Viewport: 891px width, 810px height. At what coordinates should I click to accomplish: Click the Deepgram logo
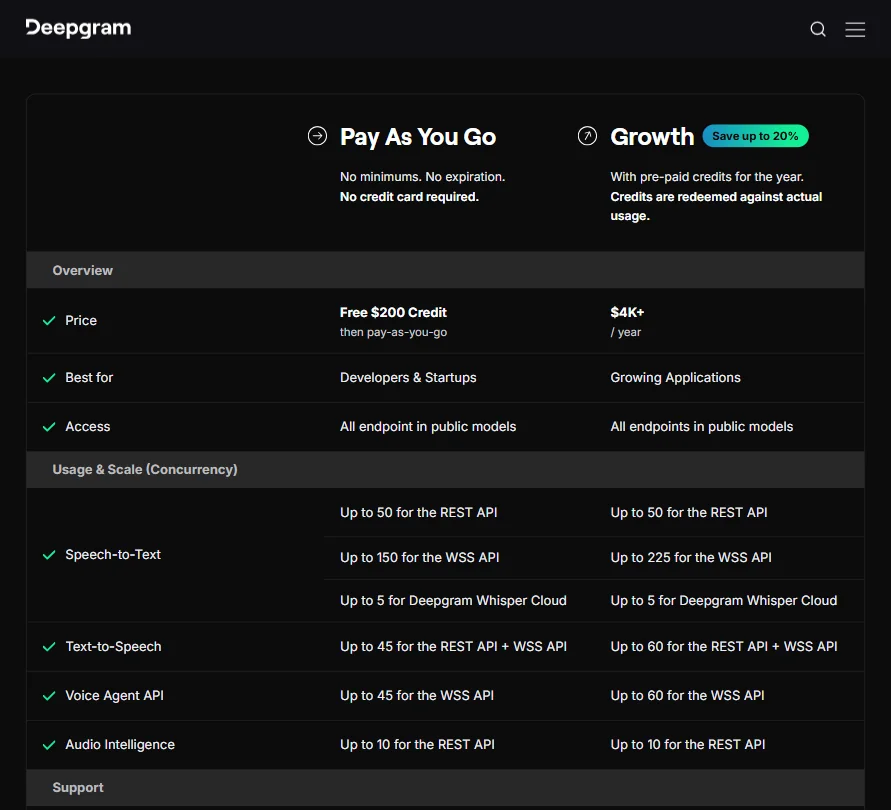pyautogui.click(x=78, y=28)
